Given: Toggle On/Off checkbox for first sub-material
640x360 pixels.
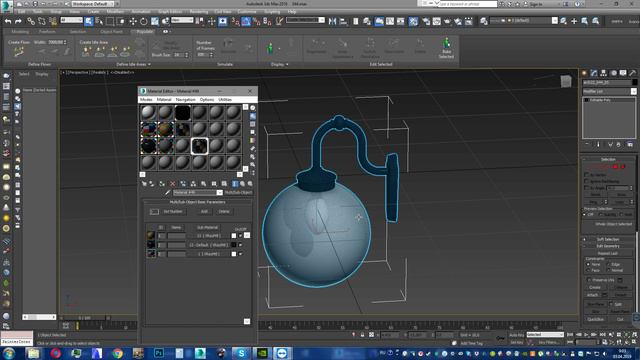Looking at the screenshot, I should [x=240, y=236].
